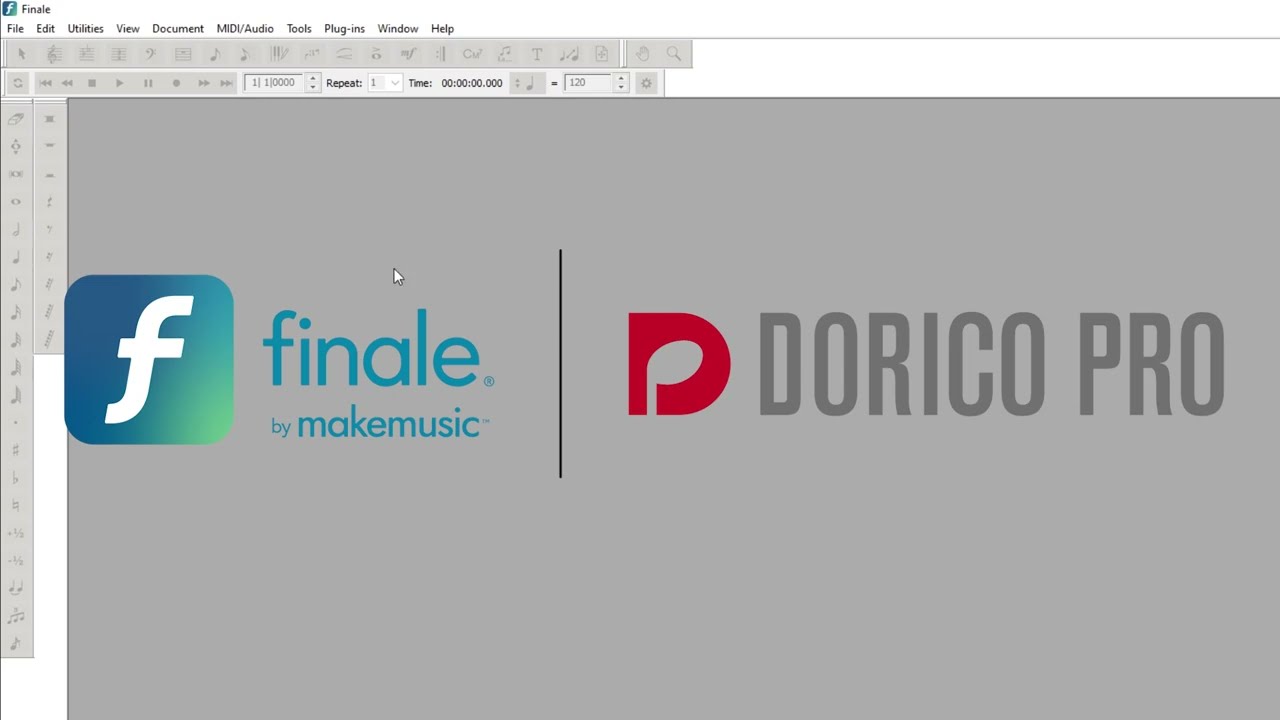Image resolution: width=1280 pixels, height=720 pixels.
Task: Select the Lyrics tool
Action: (504, 54)
